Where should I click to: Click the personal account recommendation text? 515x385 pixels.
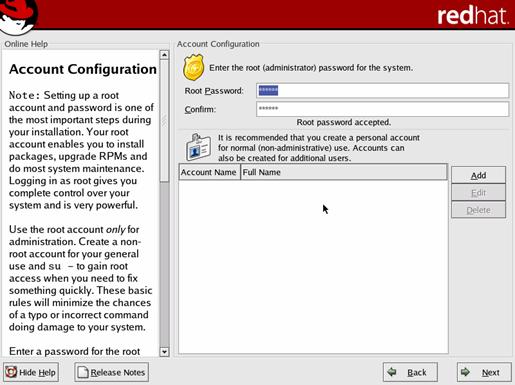(x=319, y=148)
